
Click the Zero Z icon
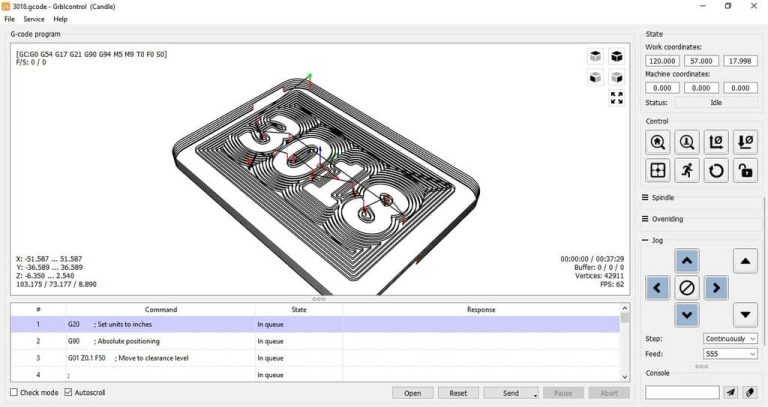tap(745, 143)
